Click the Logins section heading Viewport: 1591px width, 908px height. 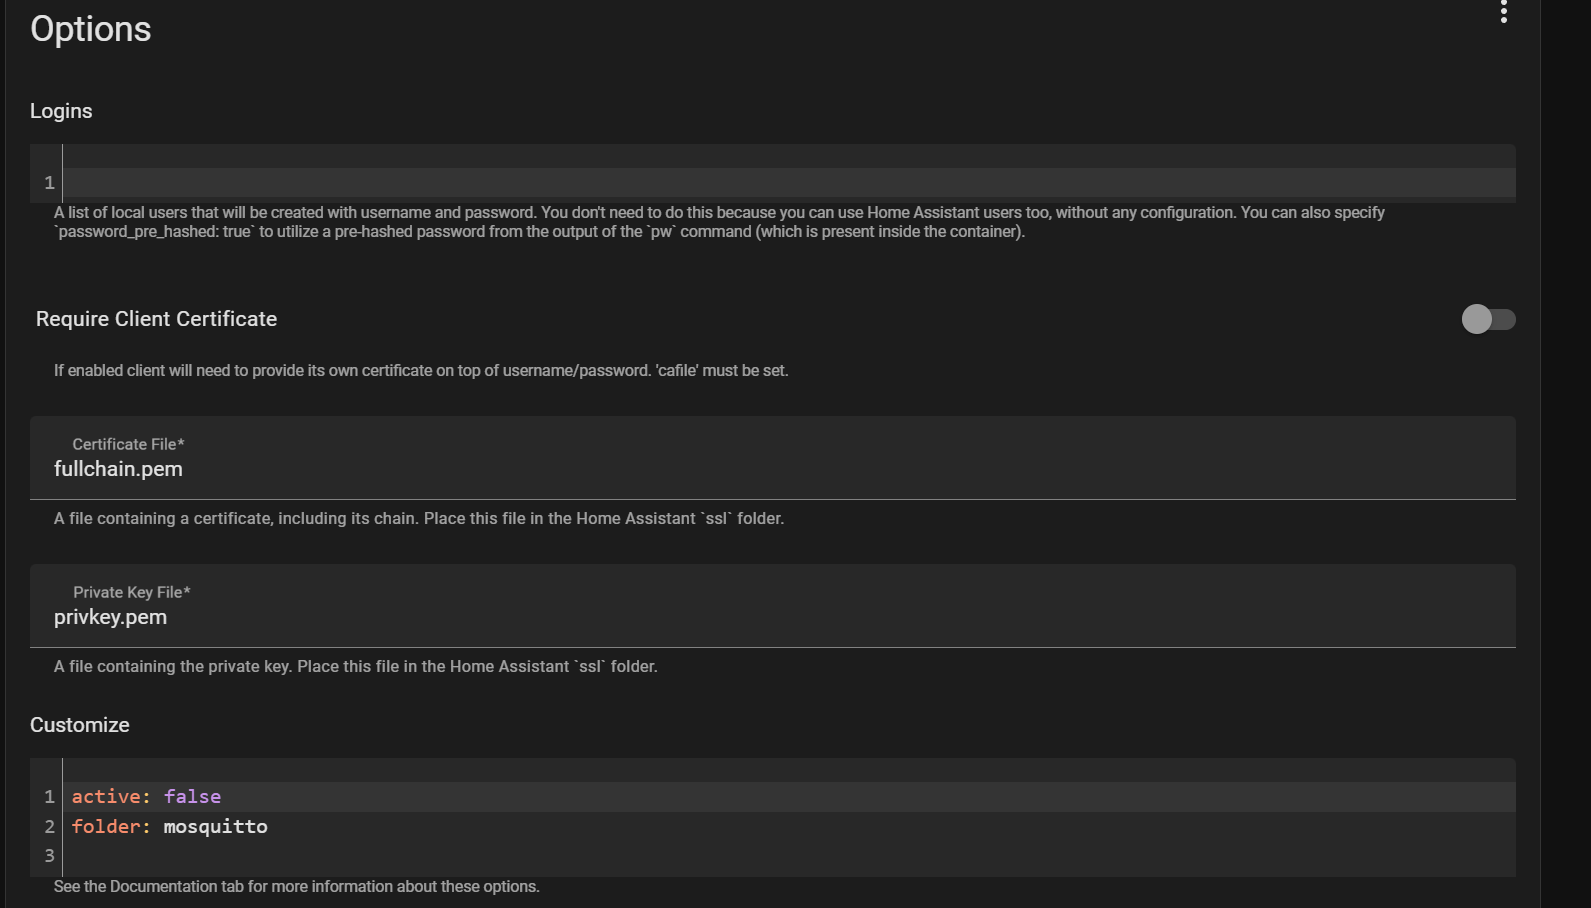pos(61,111)
